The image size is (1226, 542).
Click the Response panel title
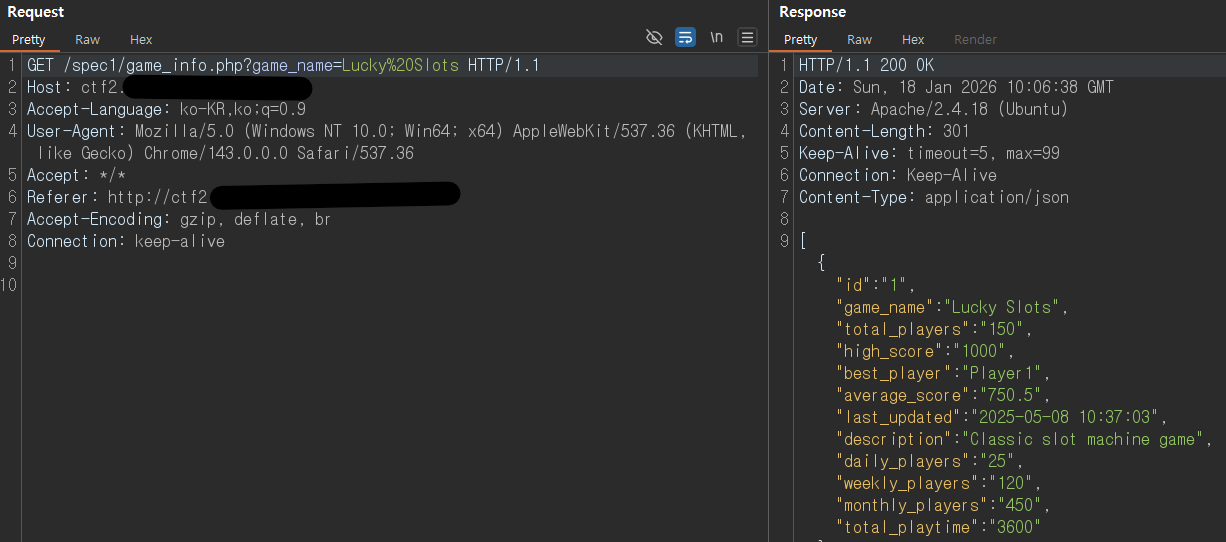(x=812, y=12)
